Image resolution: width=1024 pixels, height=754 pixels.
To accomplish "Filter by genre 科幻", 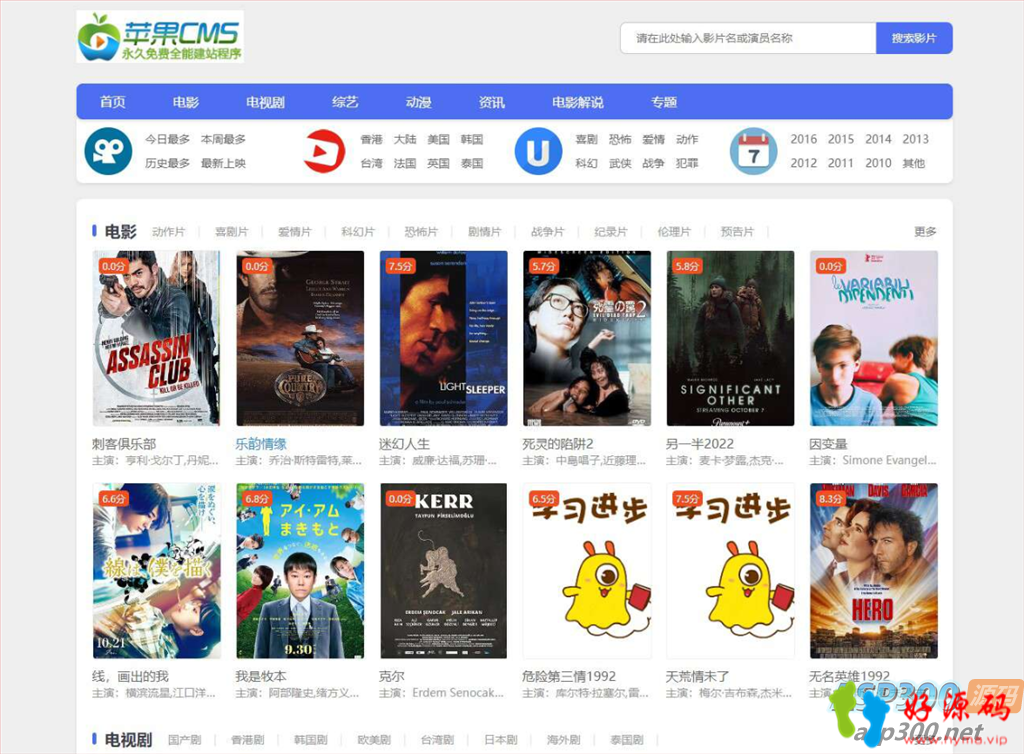I will pos(586,163).
